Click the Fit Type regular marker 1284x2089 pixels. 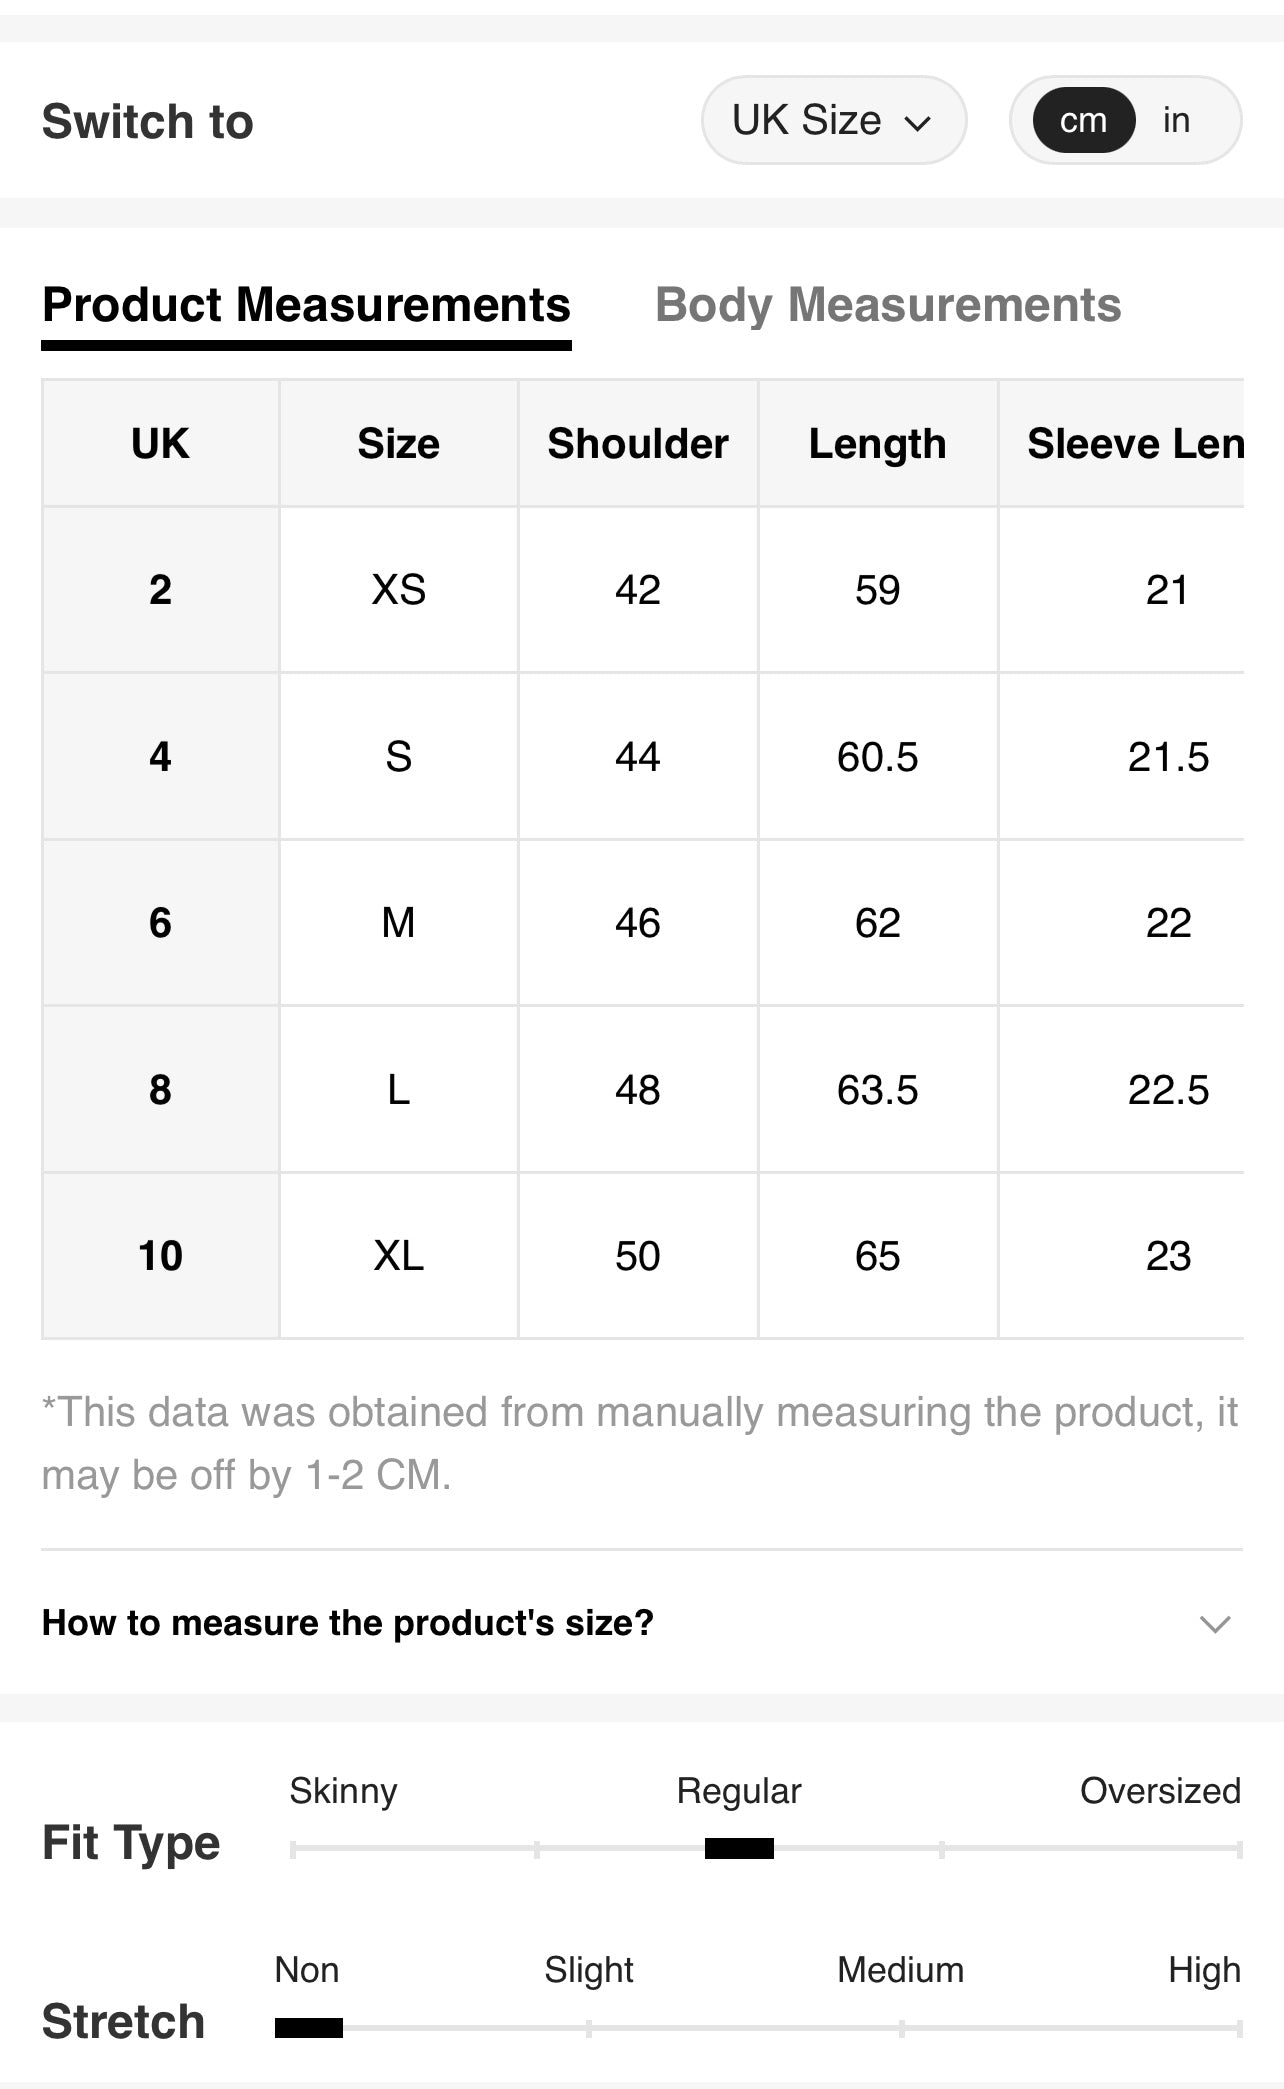click(739, 1848)
